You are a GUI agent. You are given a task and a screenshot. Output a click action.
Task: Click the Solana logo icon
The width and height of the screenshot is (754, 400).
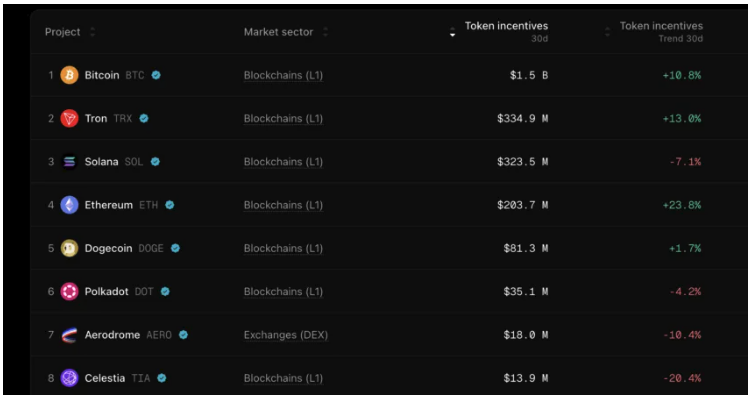69,162
